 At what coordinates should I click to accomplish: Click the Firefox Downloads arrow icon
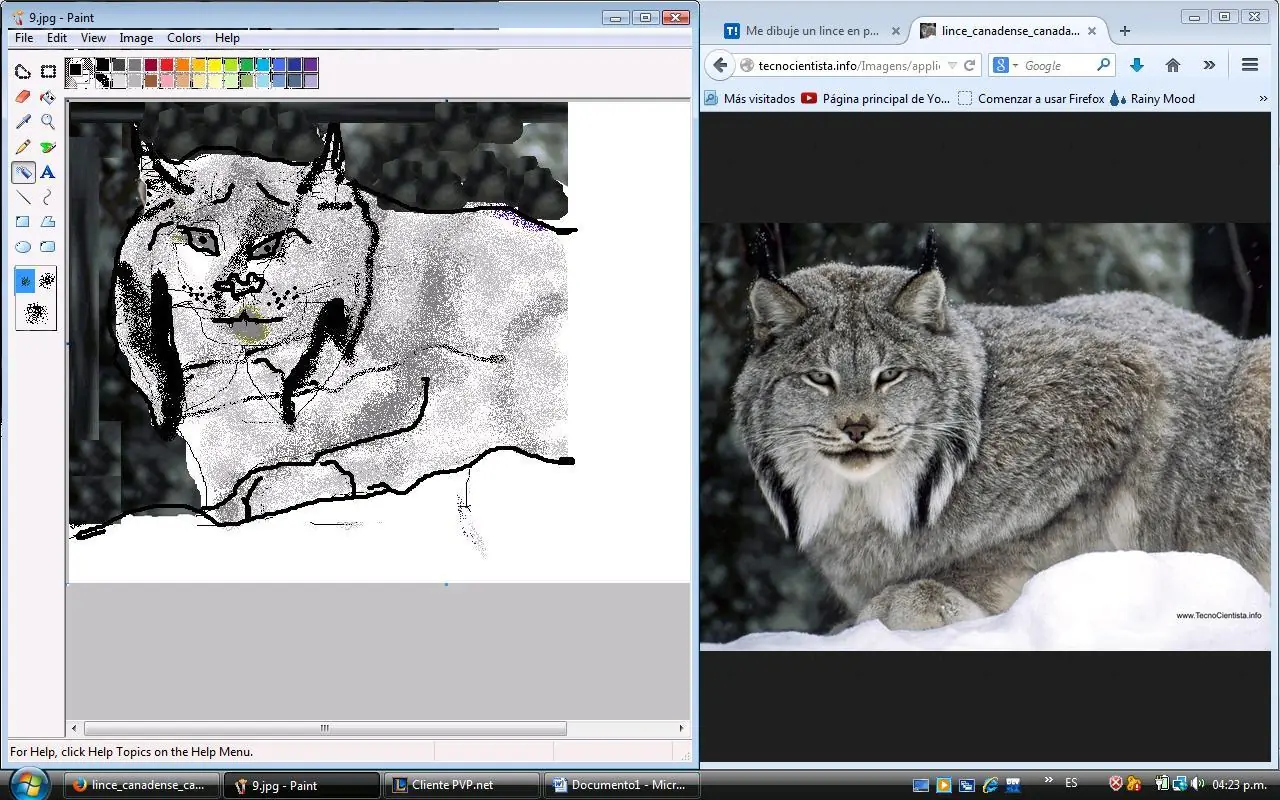[x=1136, y=65]
